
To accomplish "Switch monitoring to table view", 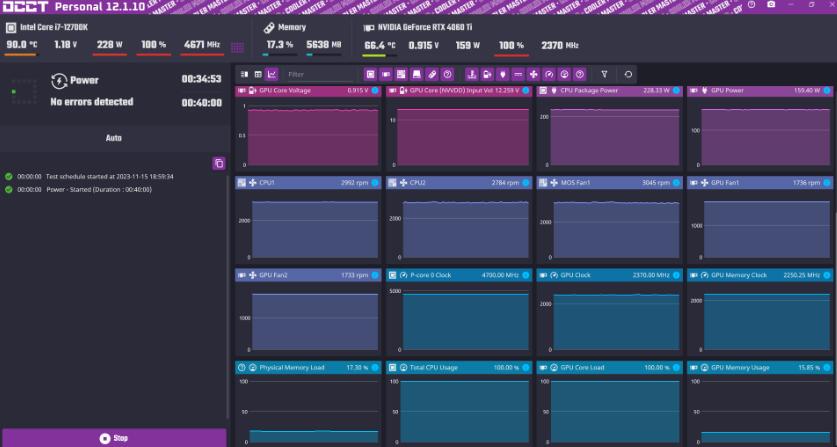I will [258, 74].
